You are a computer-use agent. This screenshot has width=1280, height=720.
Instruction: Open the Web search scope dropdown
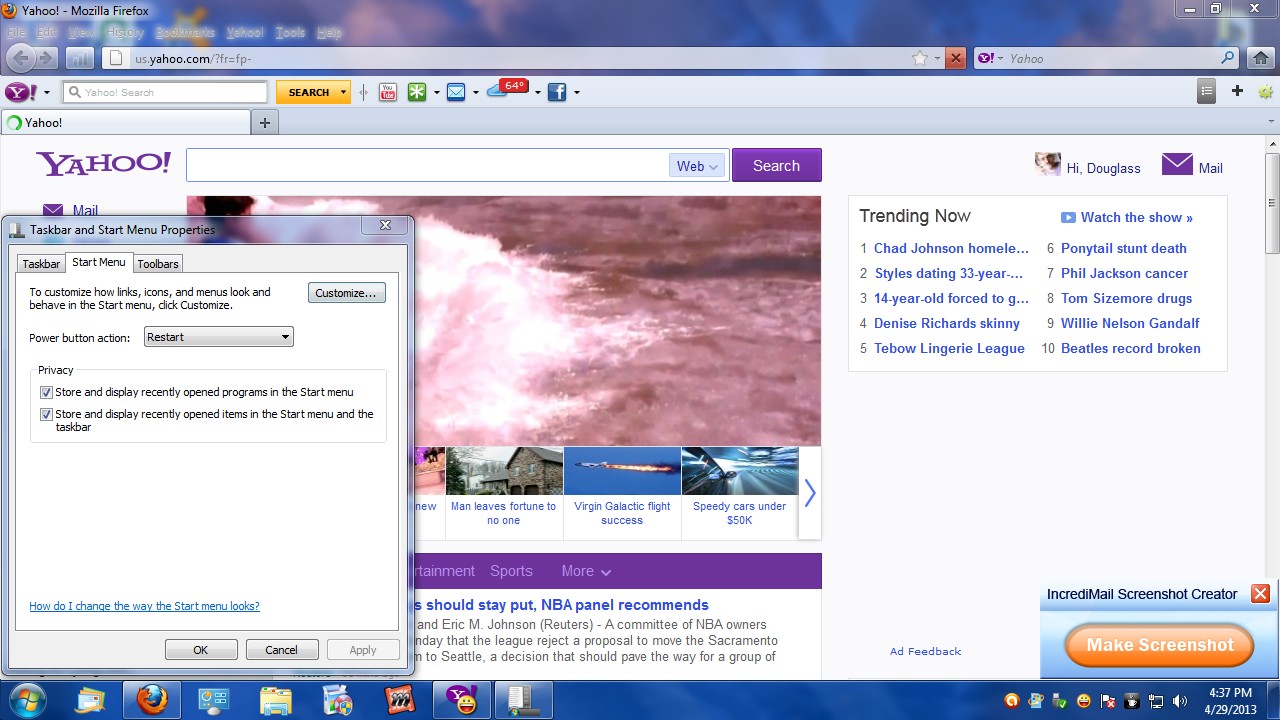click(x=697, y=166)
